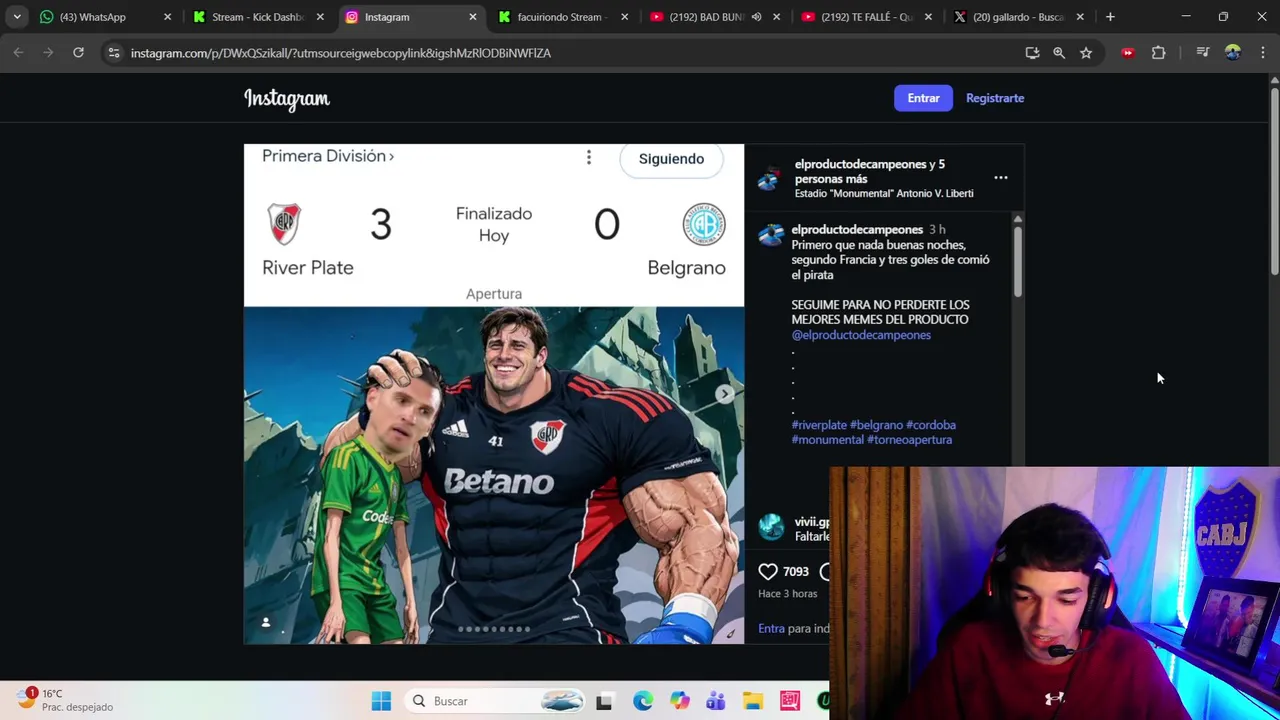Viewport: 1280px width, 720px height.
Task: Launch Microsoft Edge from taskbar
Action: click(642, 701)
